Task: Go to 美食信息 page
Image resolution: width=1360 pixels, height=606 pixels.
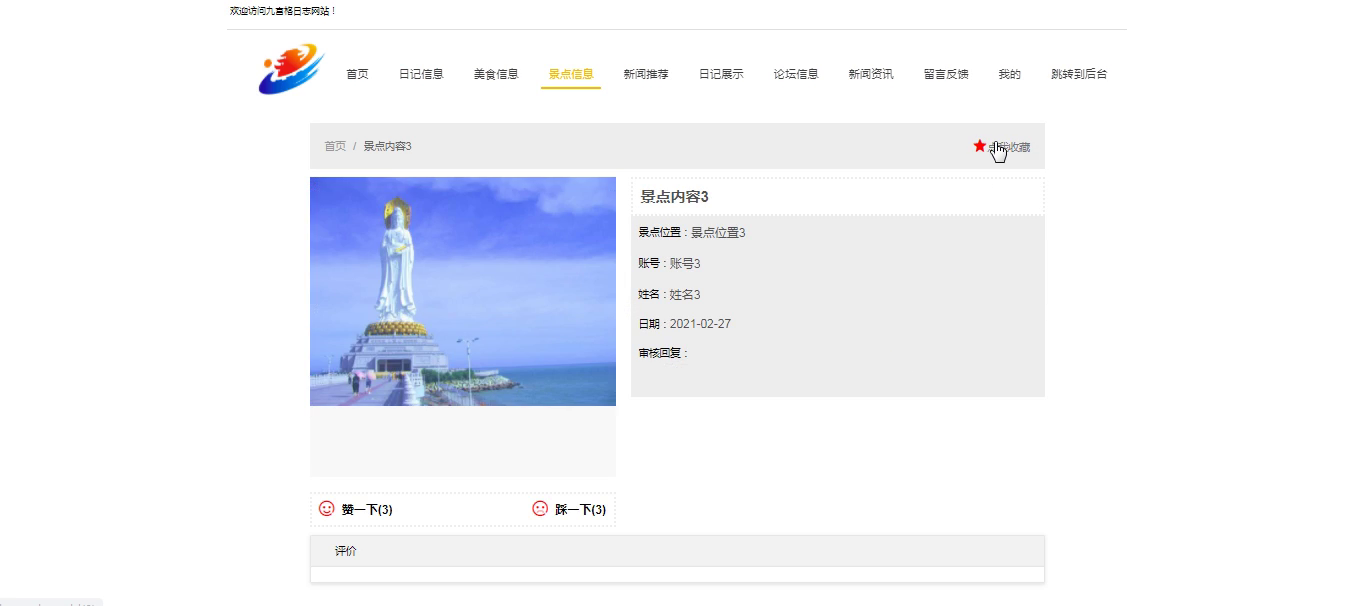Action: point(496,74)
